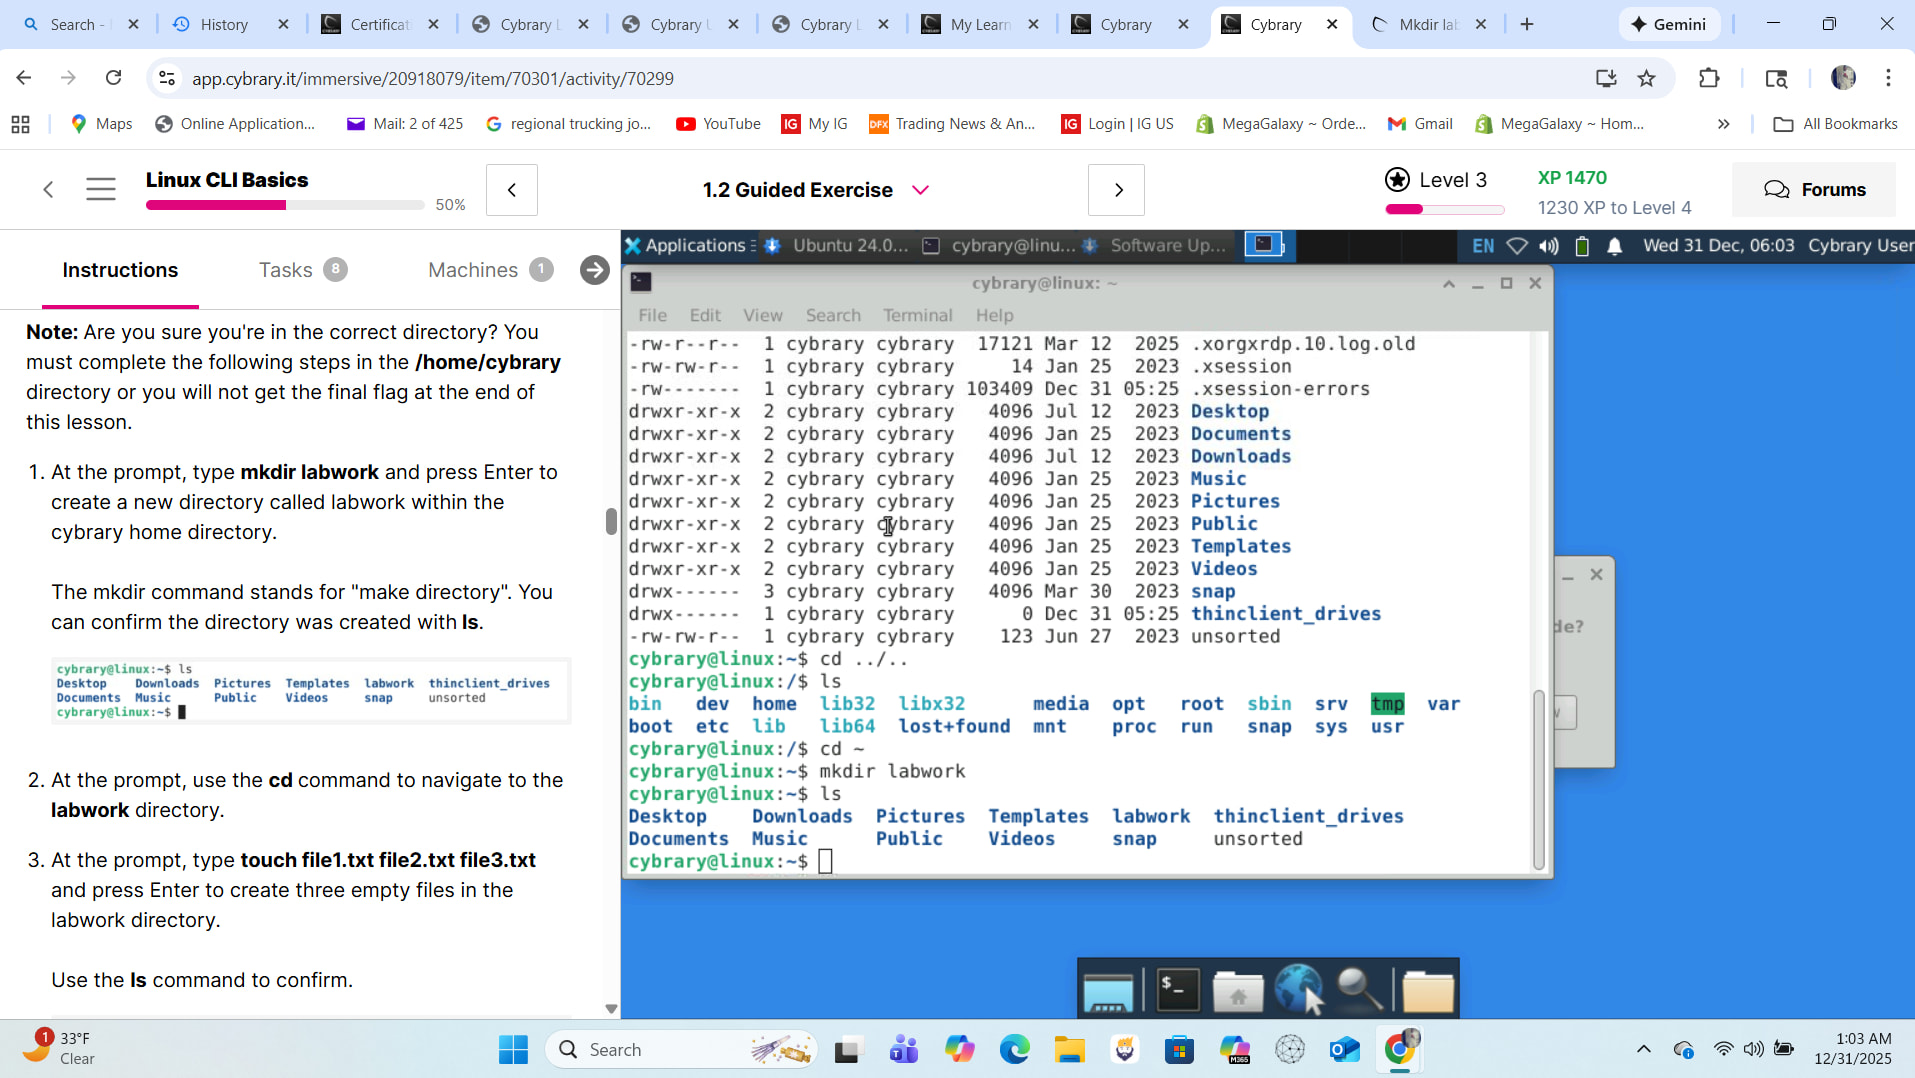The height and width of the screenshot is (1078, 1915).
Task: Click the Linux CLI Basics progress bar
Action: 285,205
